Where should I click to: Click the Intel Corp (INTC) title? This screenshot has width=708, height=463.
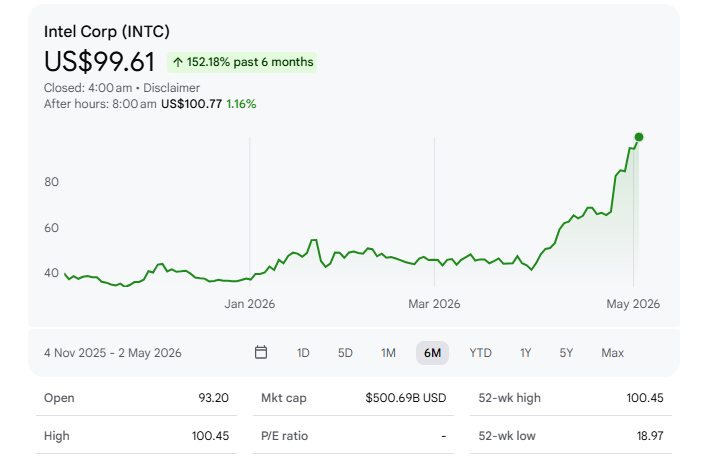(x=107, y=32)
